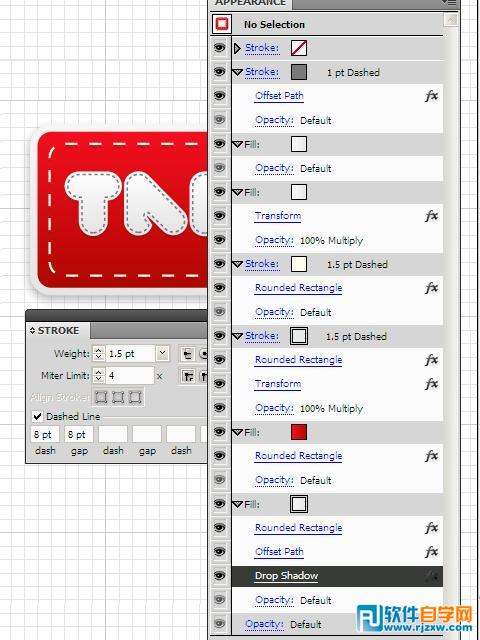The image size is (480, 640).
Task: Click the first dash input field
Action: (45, 434)
